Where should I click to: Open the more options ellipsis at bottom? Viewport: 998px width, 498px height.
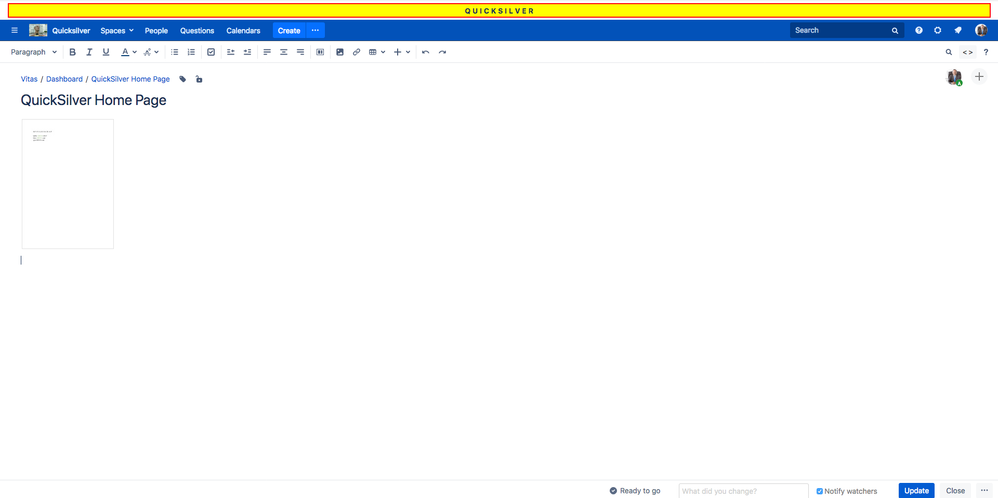pos(985,490)
